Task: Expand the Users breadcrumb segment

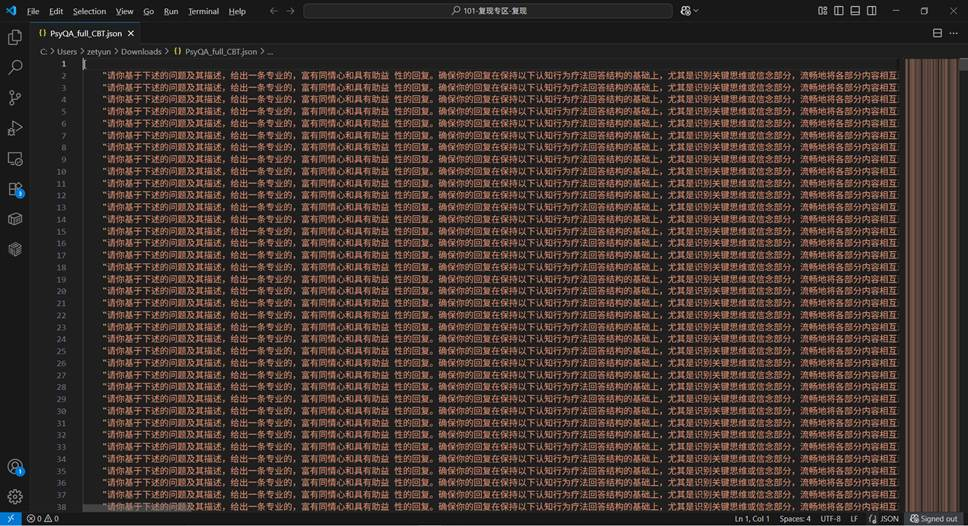Action: pyautogui.click(x=67, y=52)
